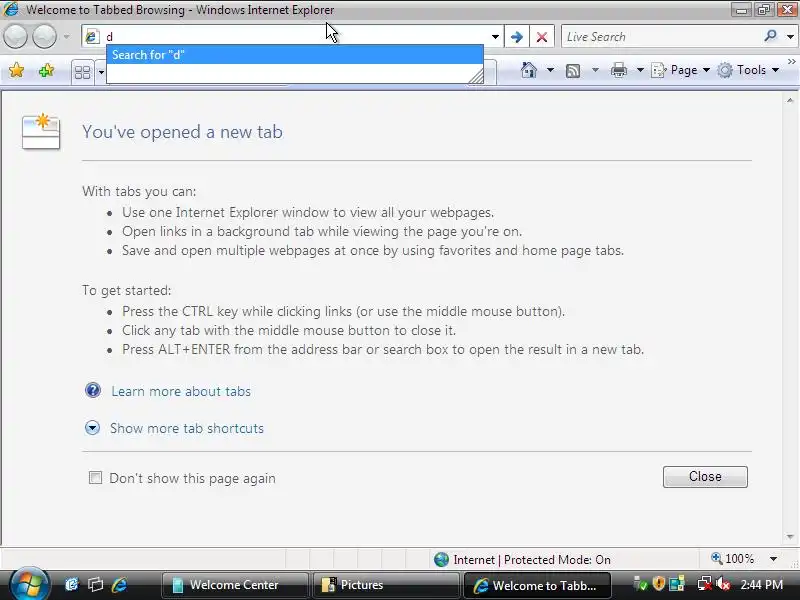This screenshot has width=800, height=600.
Task: Click in the Live Search box
Action: pyautogui.click(x=661, y=37)
